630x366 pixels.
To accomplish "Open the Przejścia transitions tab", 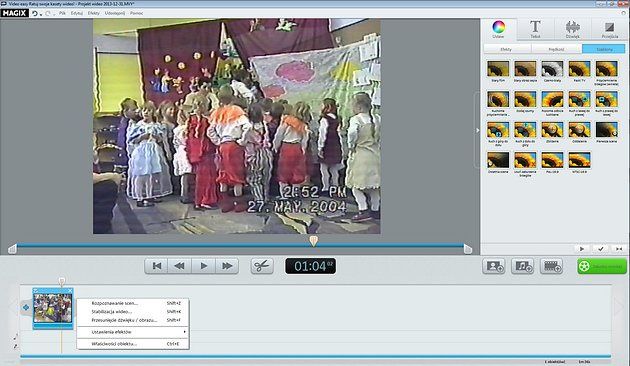I will 610,29.
